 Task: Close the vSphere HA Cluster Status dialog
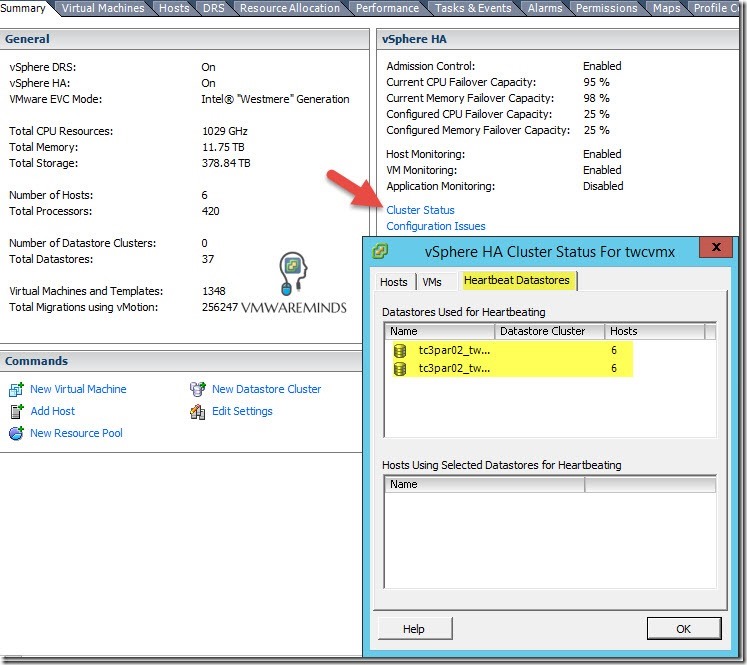click(x=716, y=247)
